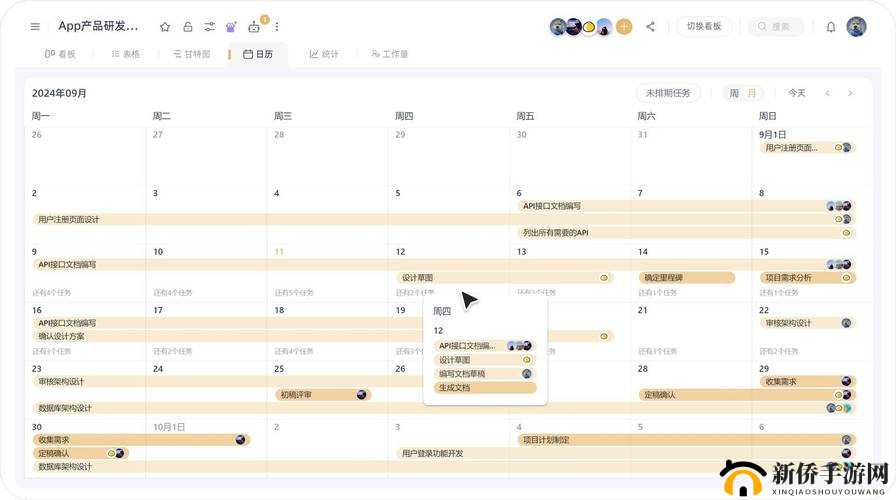Open the robot automation icon with badge
This screenshot has width=896, height=500.
pyautogui.click(x=254, y=26)
